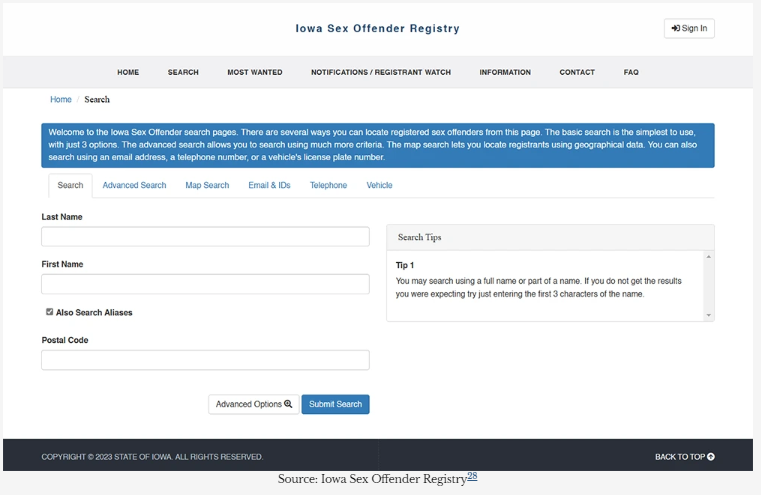
Task: Click the Home breadcrumb link
Action: pos(61,100)
